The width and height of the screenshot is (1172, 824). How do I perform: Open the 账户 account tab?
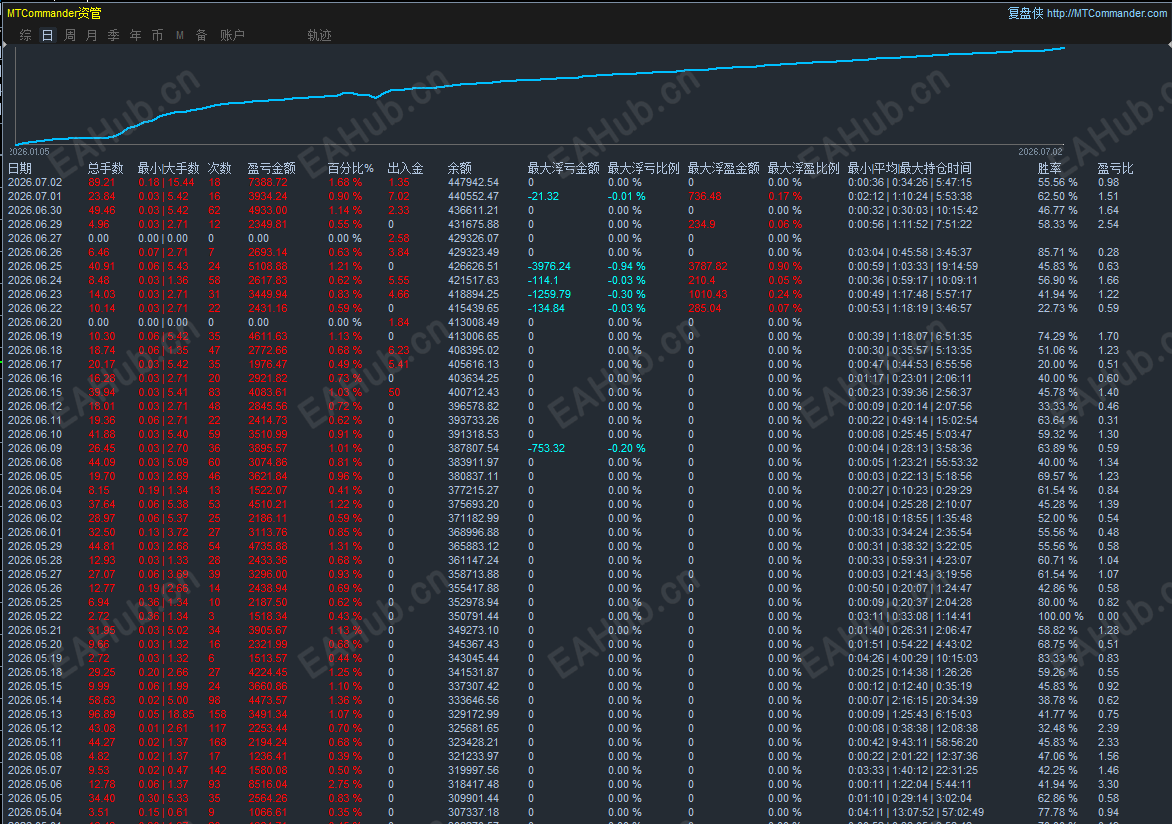pyautogui.click(x=232, y=35)
